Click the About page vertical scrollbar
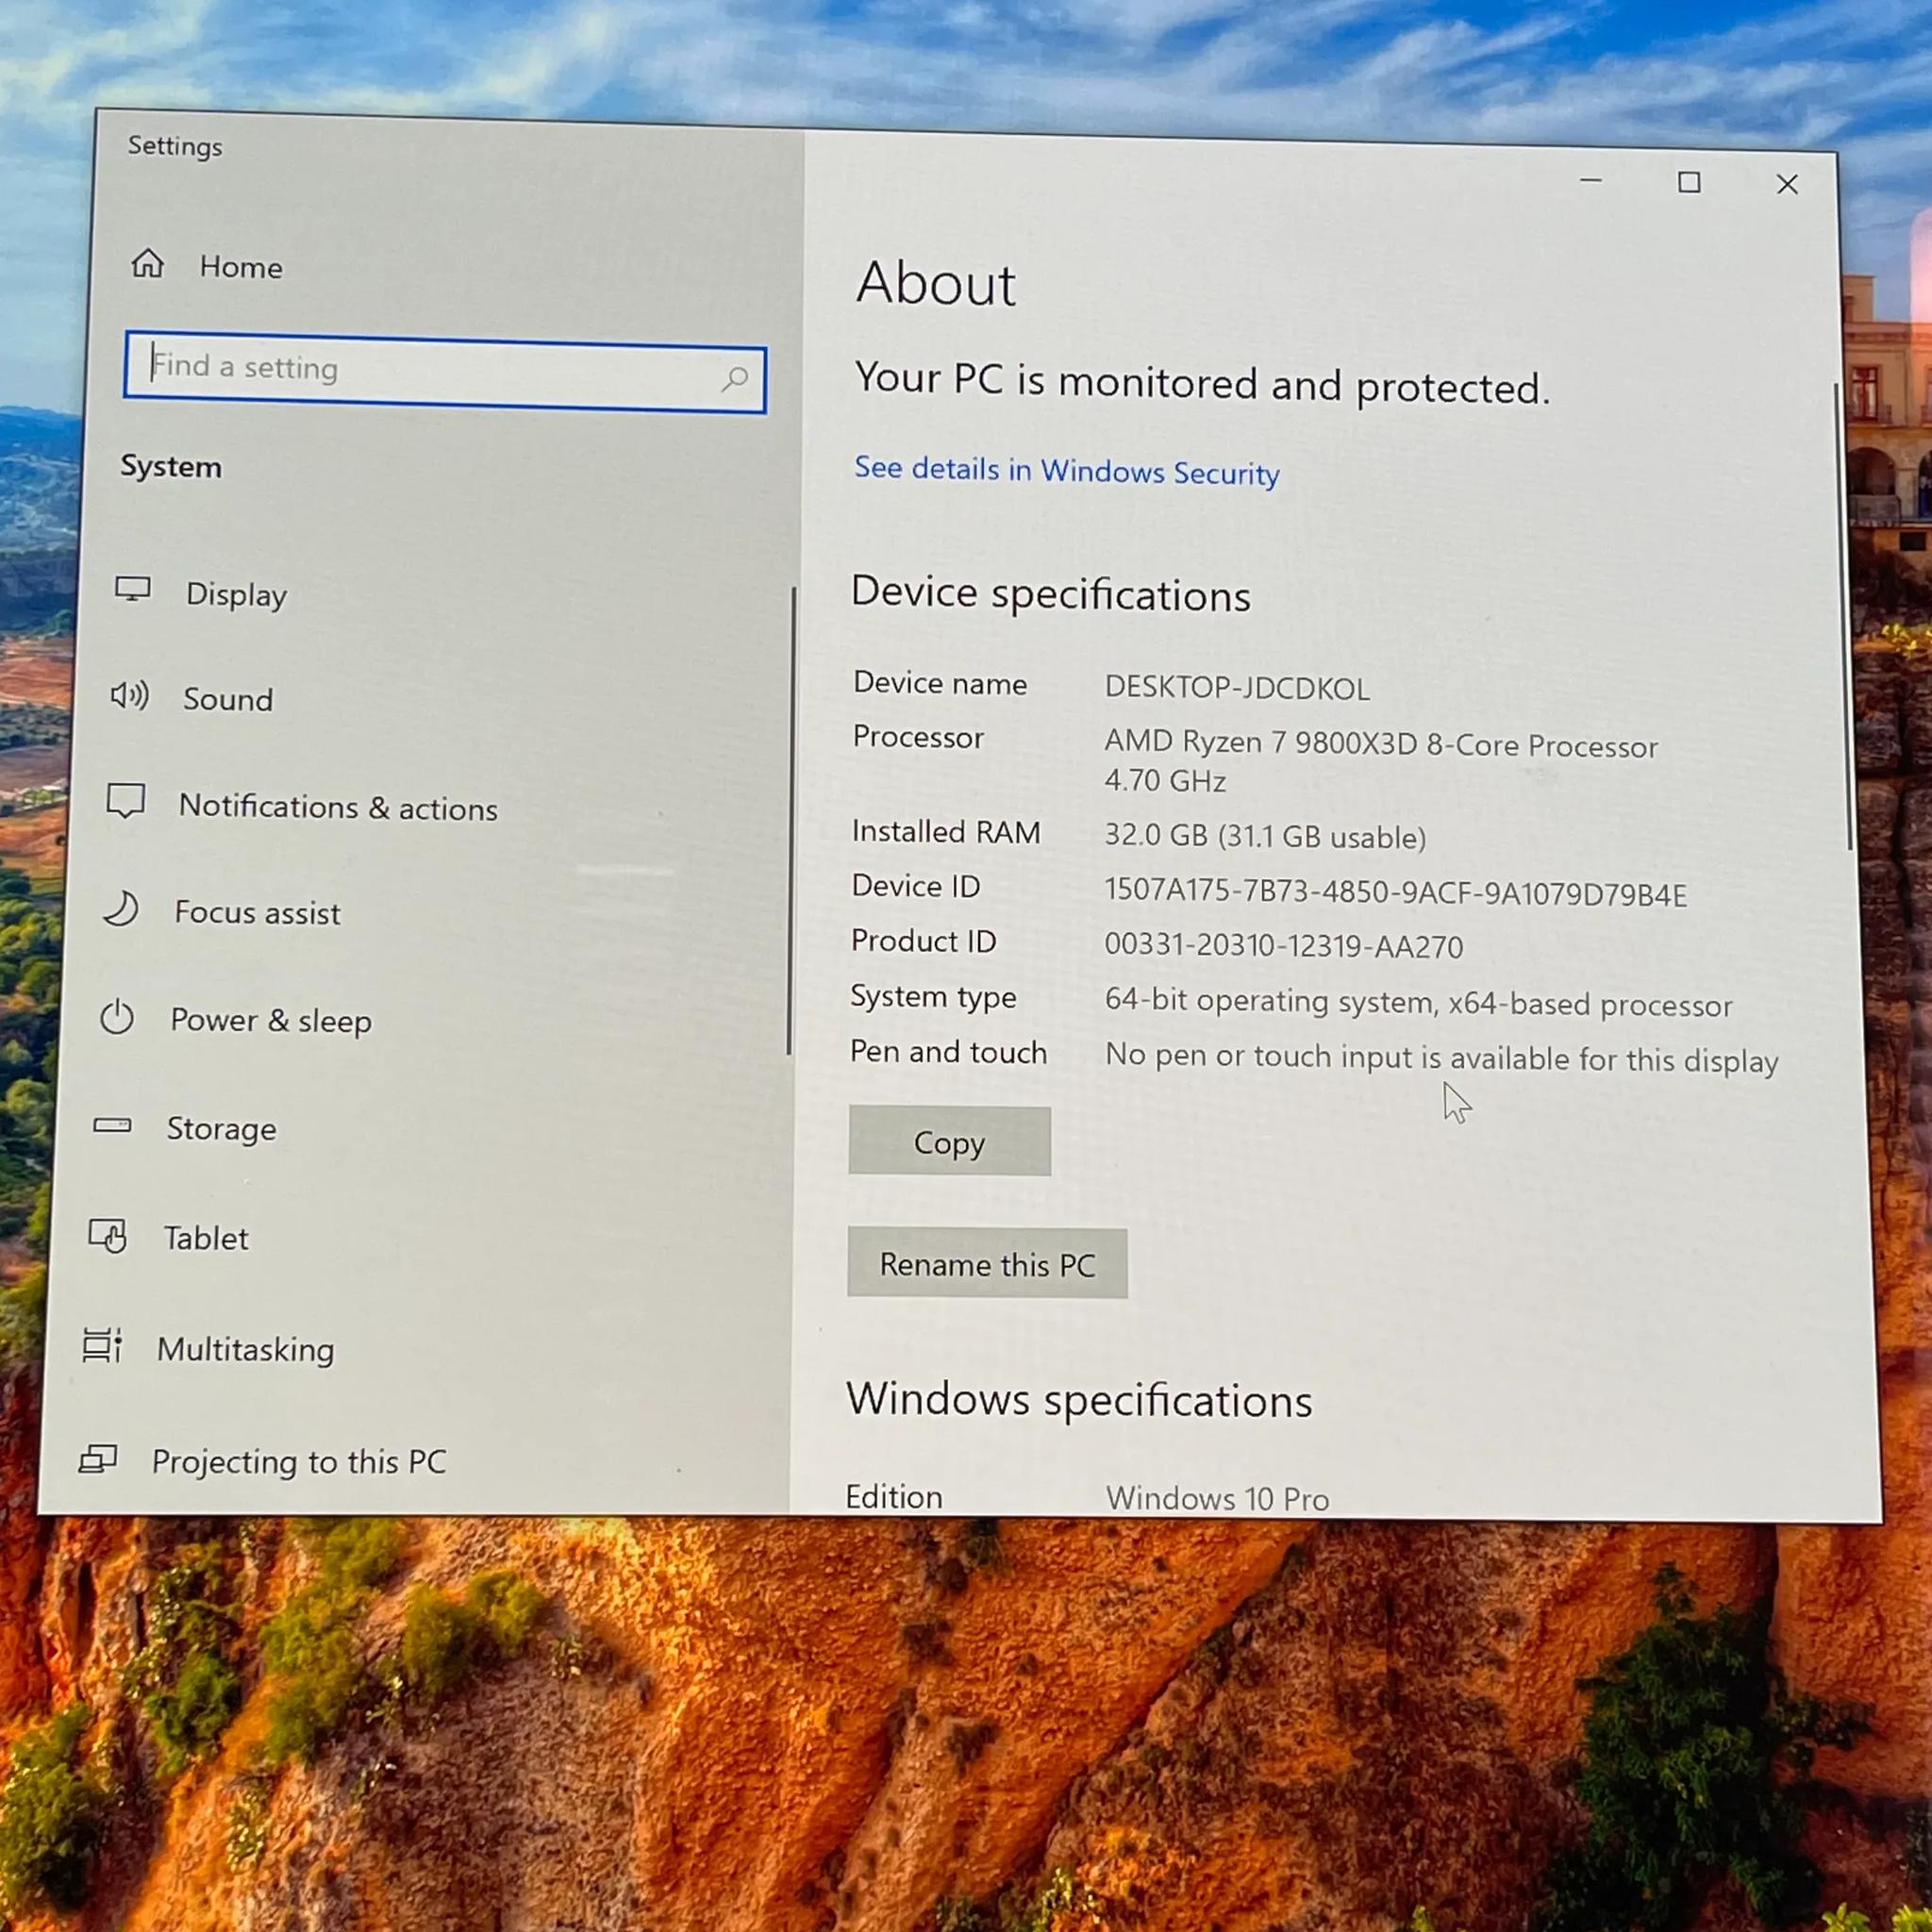The image size is (1932, 1932). click(x=1842, y=616)
